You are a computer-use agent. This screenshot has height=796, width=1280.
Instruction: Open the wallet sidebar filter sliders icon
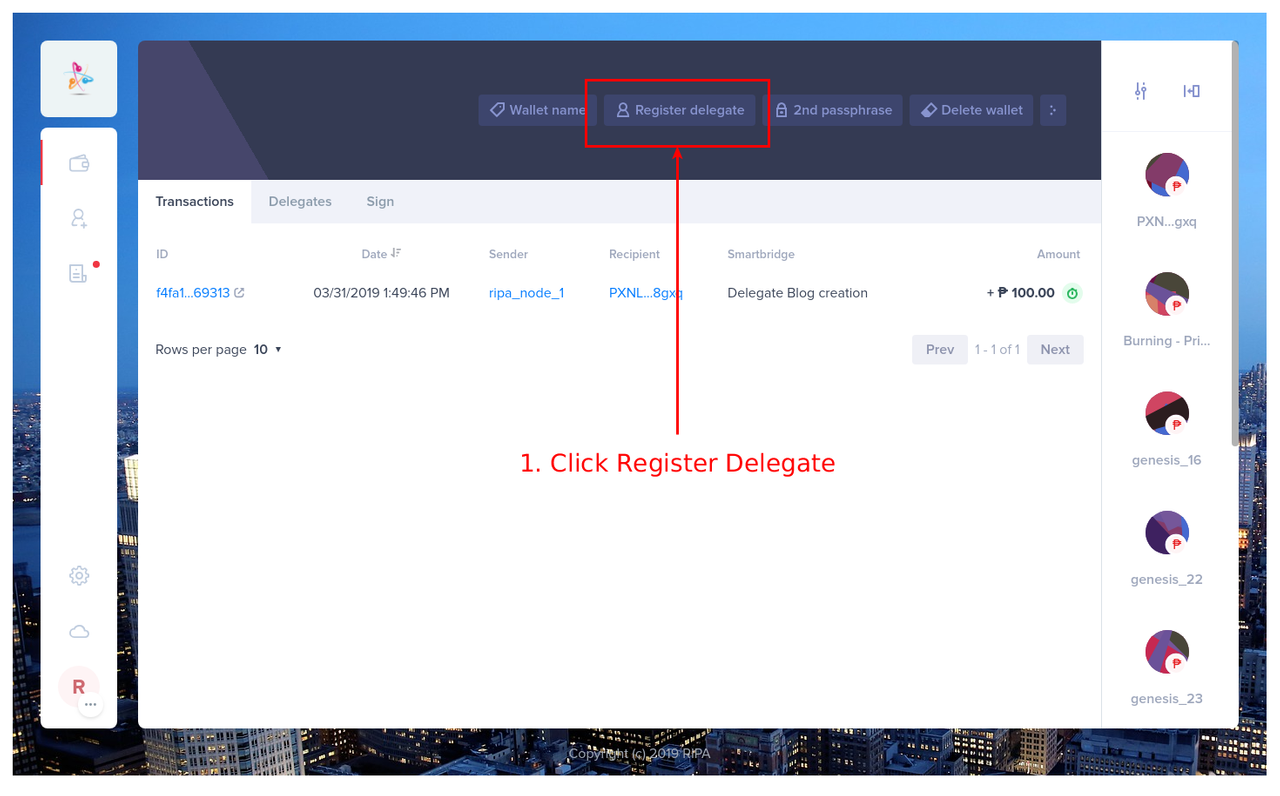click(1141, 91)
